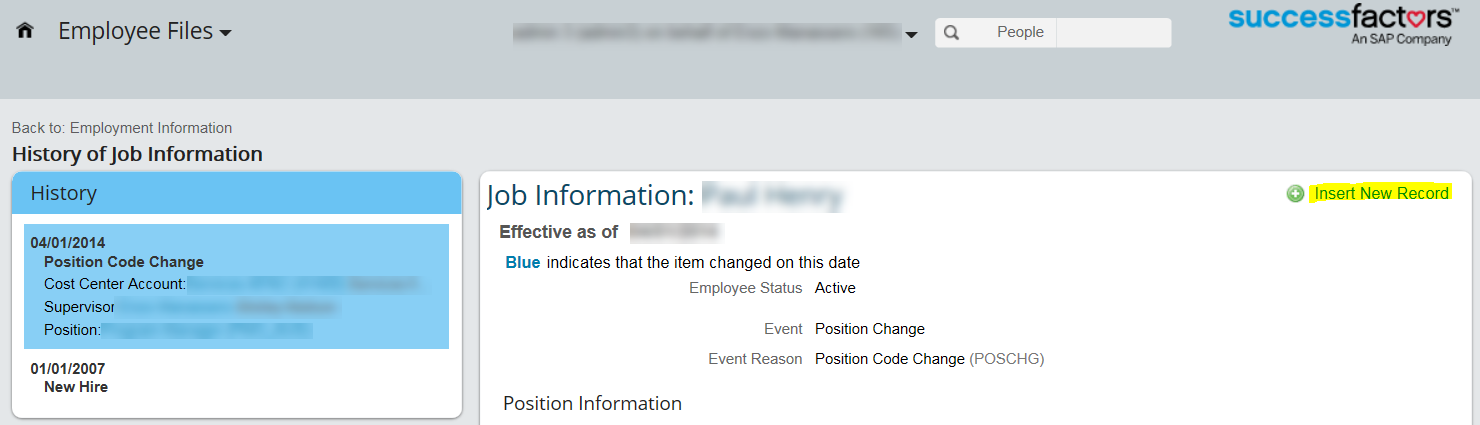Click the Position line in history record
1480x425 pixels.
tap(178, 329)
